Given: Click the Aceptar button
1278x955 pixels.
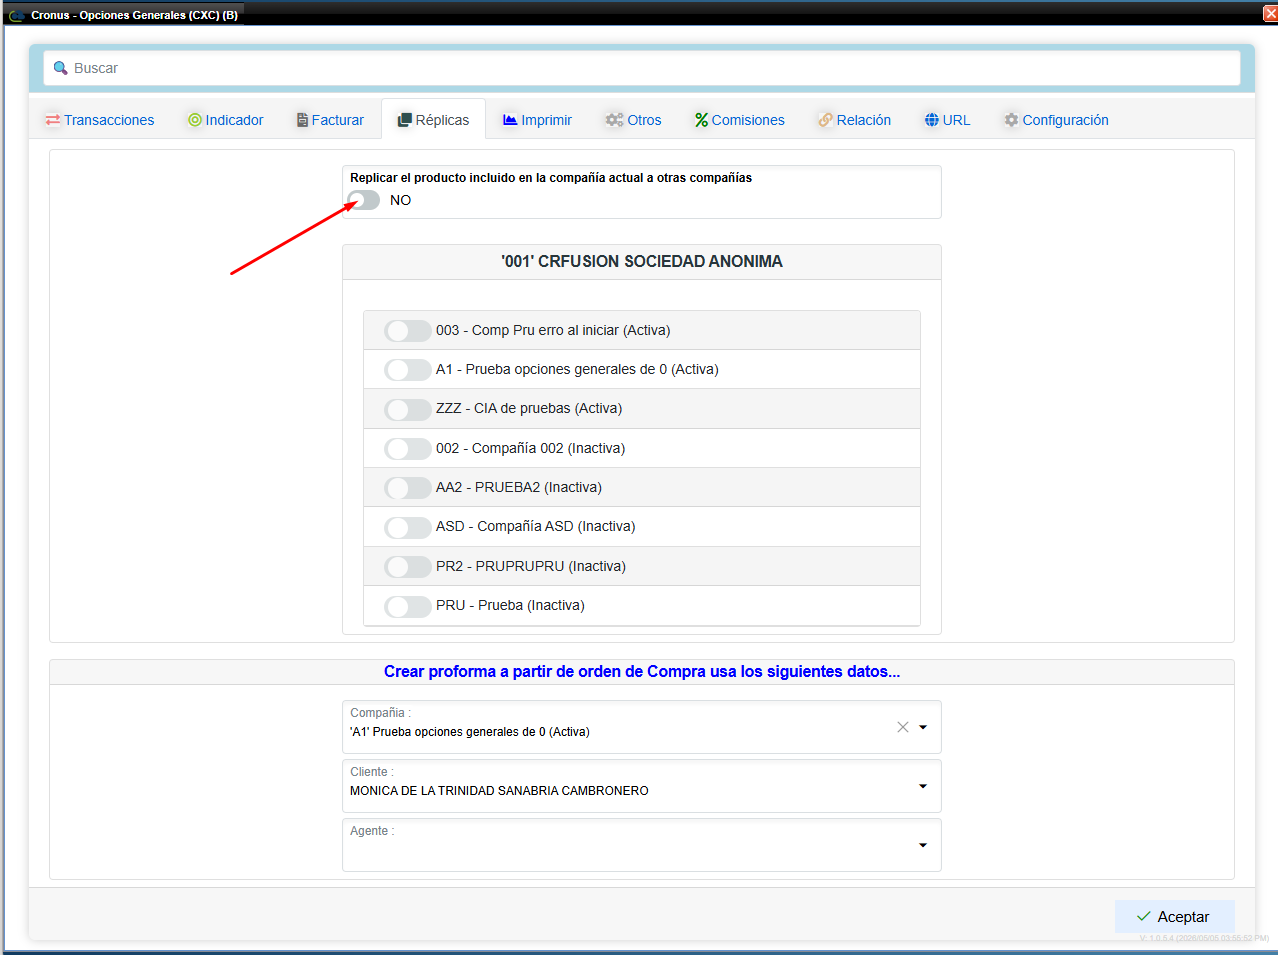Looking at the screenshot, I should click(x=1174, y=916).
